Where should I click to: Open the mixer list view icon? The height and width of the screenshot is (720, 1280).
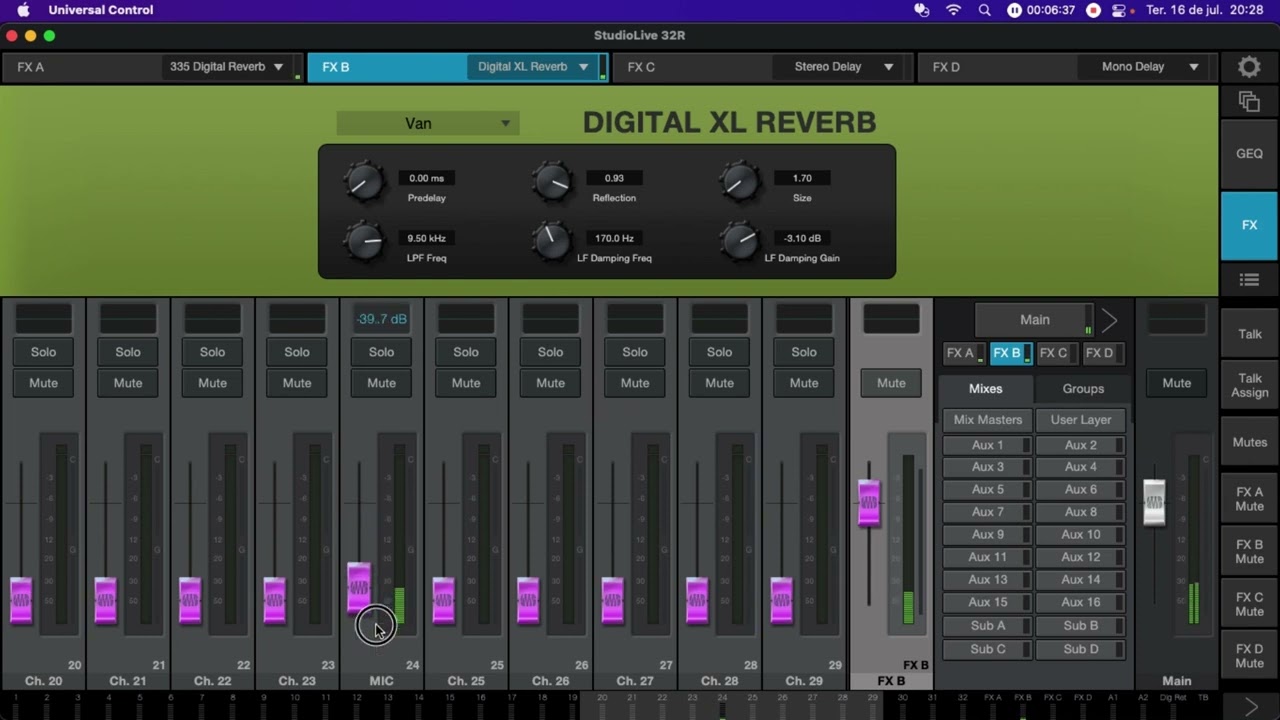pyautogui.click(x=1249, y=281)
